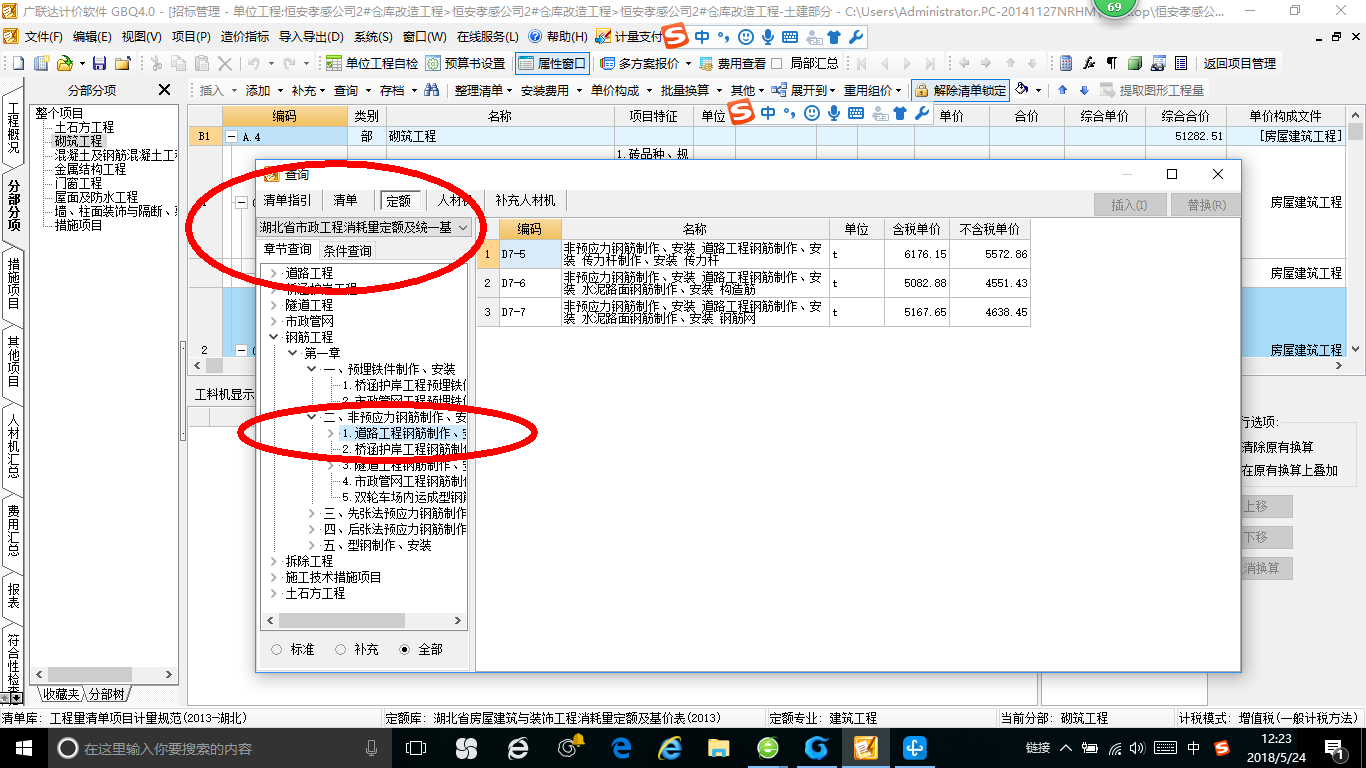
Task: Click the paragraph mark icon
Action: 1111,63
